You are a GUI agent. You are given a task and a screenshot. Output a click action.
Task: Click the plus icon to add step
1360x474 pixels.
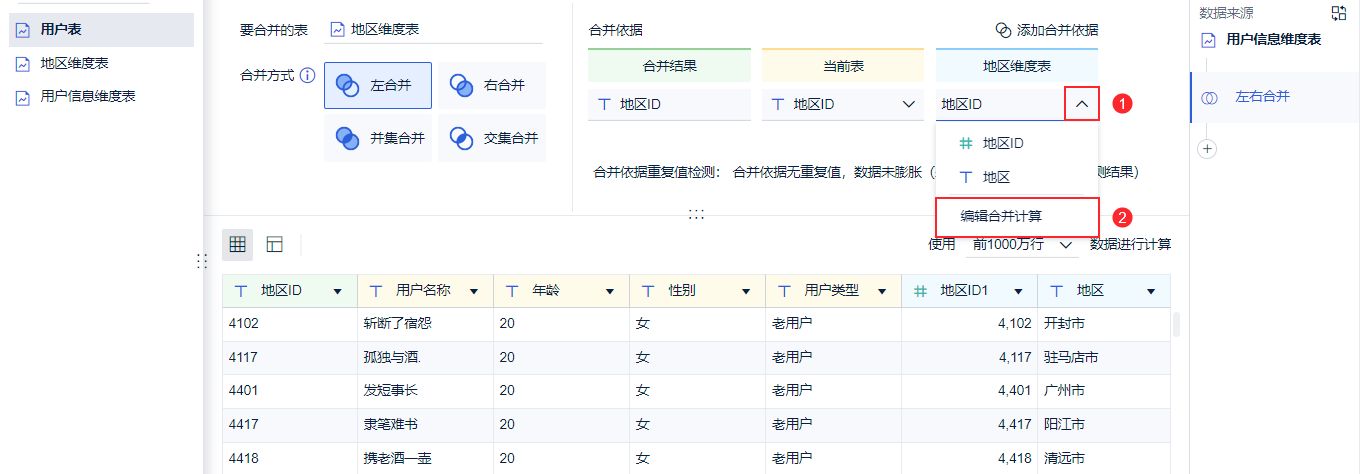click(1207, 149)
